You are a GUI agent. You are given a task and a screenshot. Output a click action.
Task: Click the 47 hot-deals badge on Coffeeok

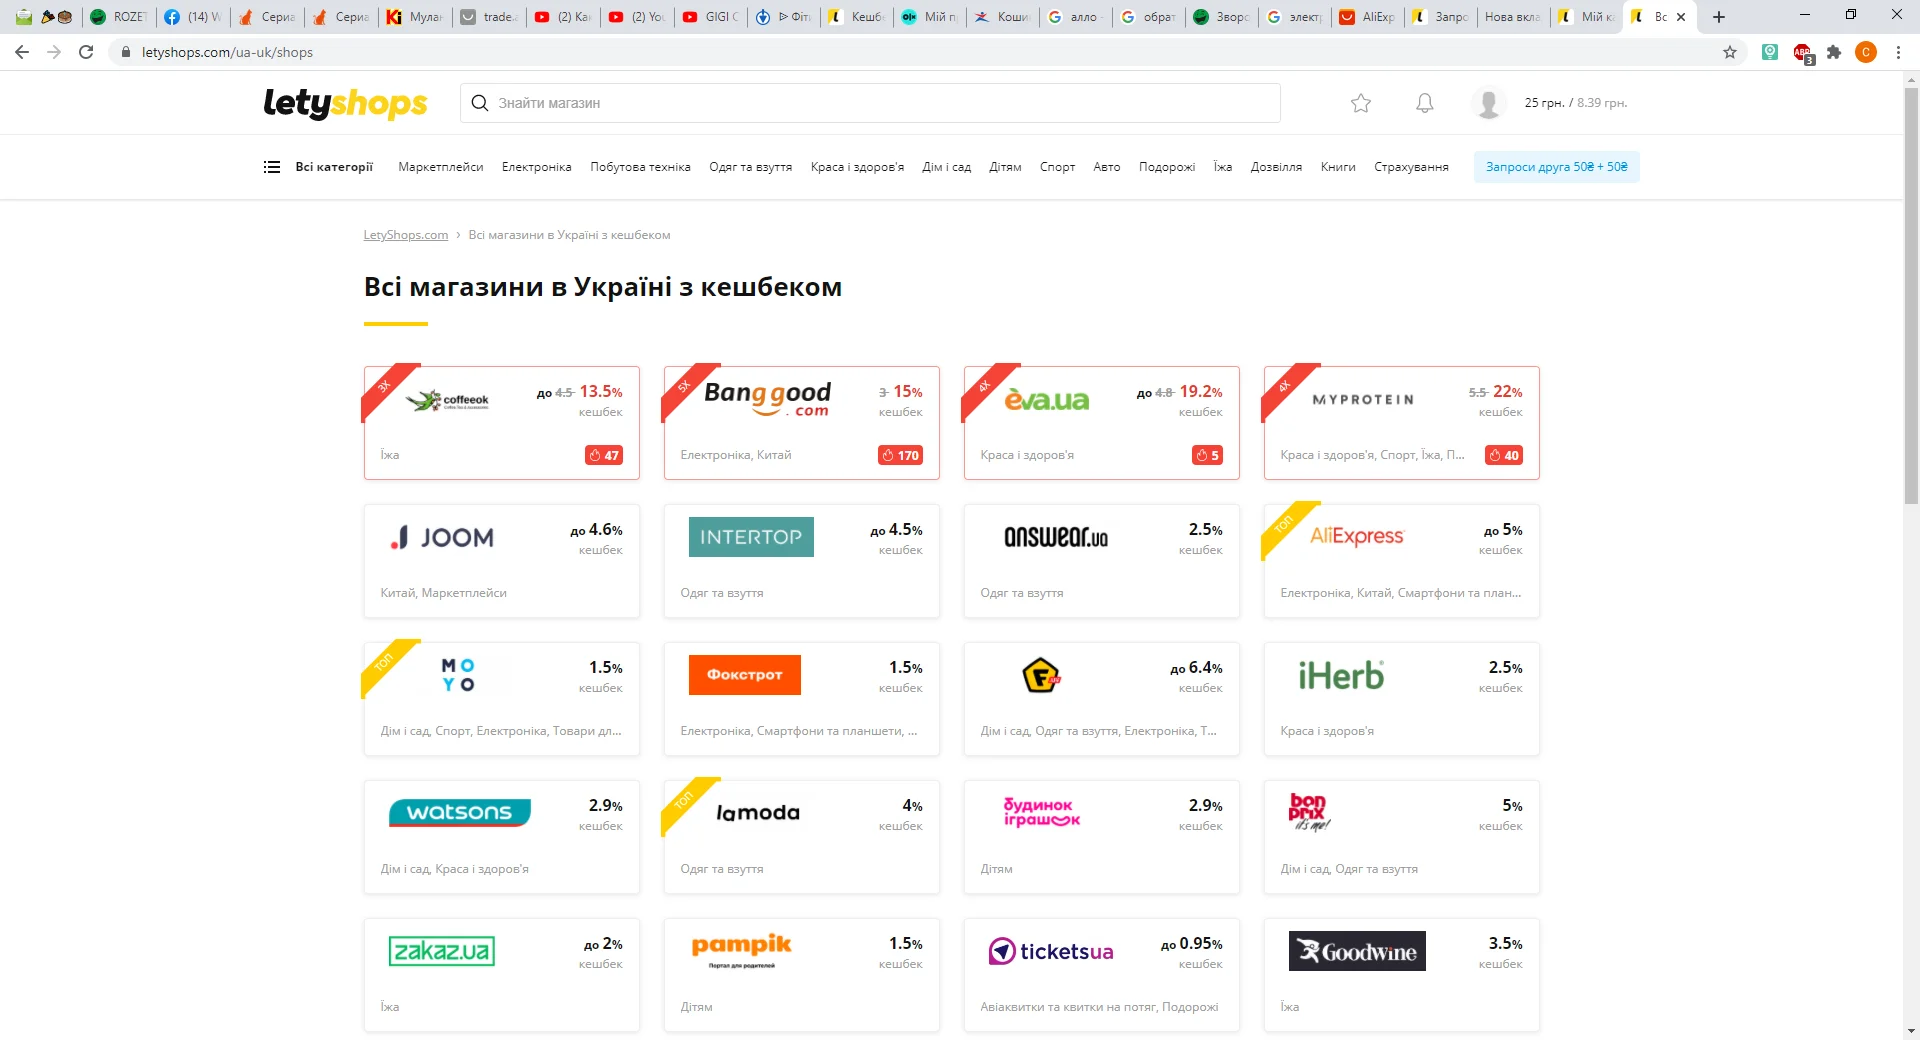pyautogui.click(x=604, y=455)
